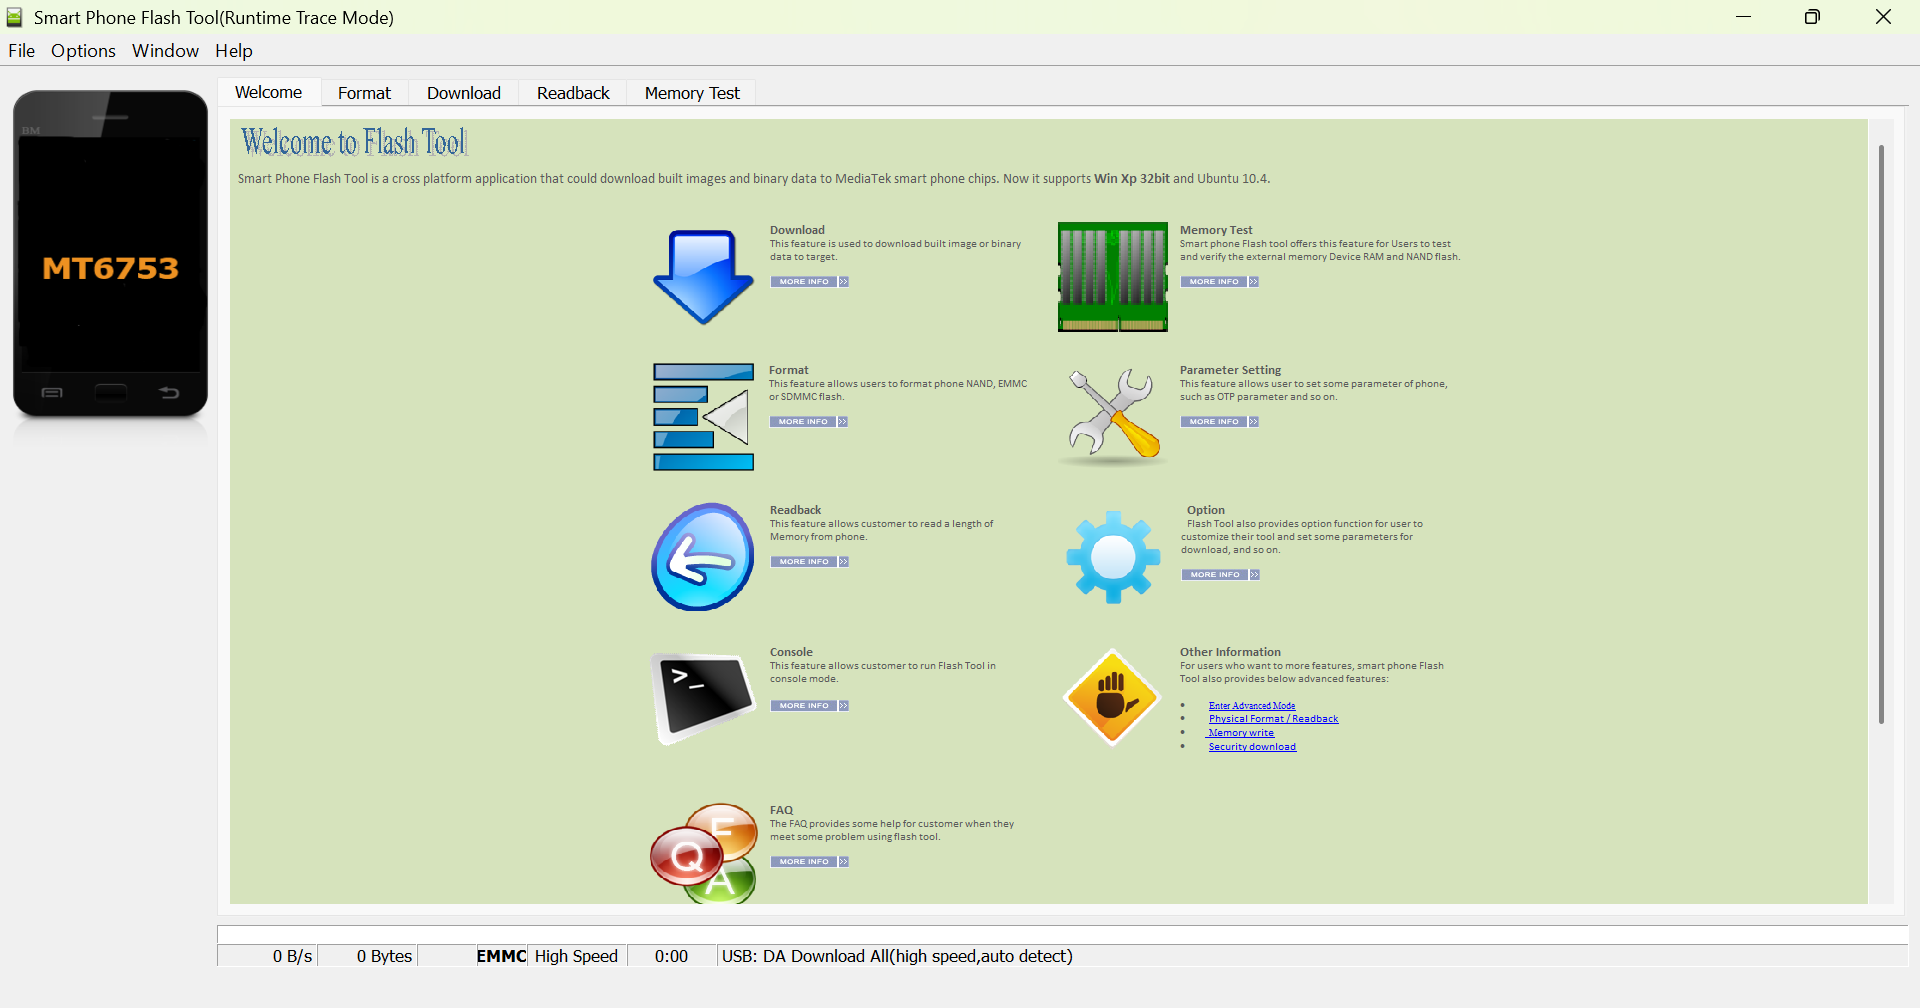1920x1008 pixels.
Task: Click MORE INFO under Console
Action: (x=804, y=706)
